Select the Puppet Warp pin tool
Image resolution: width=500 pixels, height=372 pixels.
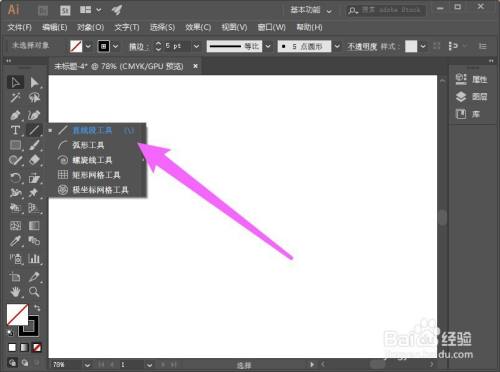click(34, 193)
